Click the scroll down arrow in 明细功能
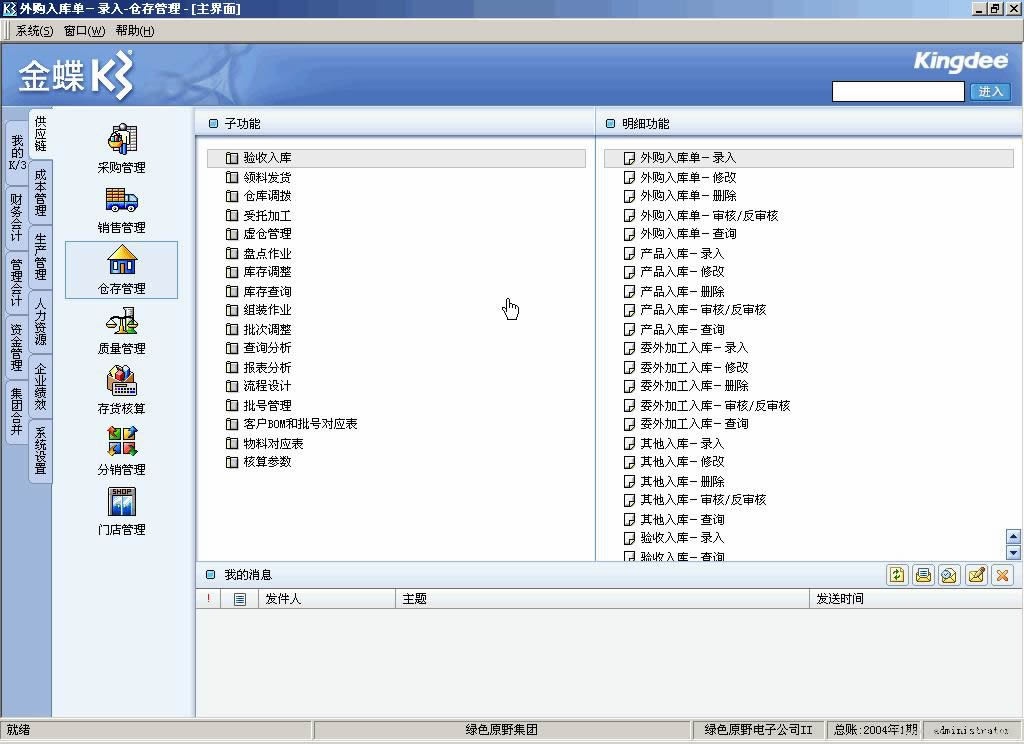The height and width of the screenshot is (744, 1024). [x=1014, y=553]
